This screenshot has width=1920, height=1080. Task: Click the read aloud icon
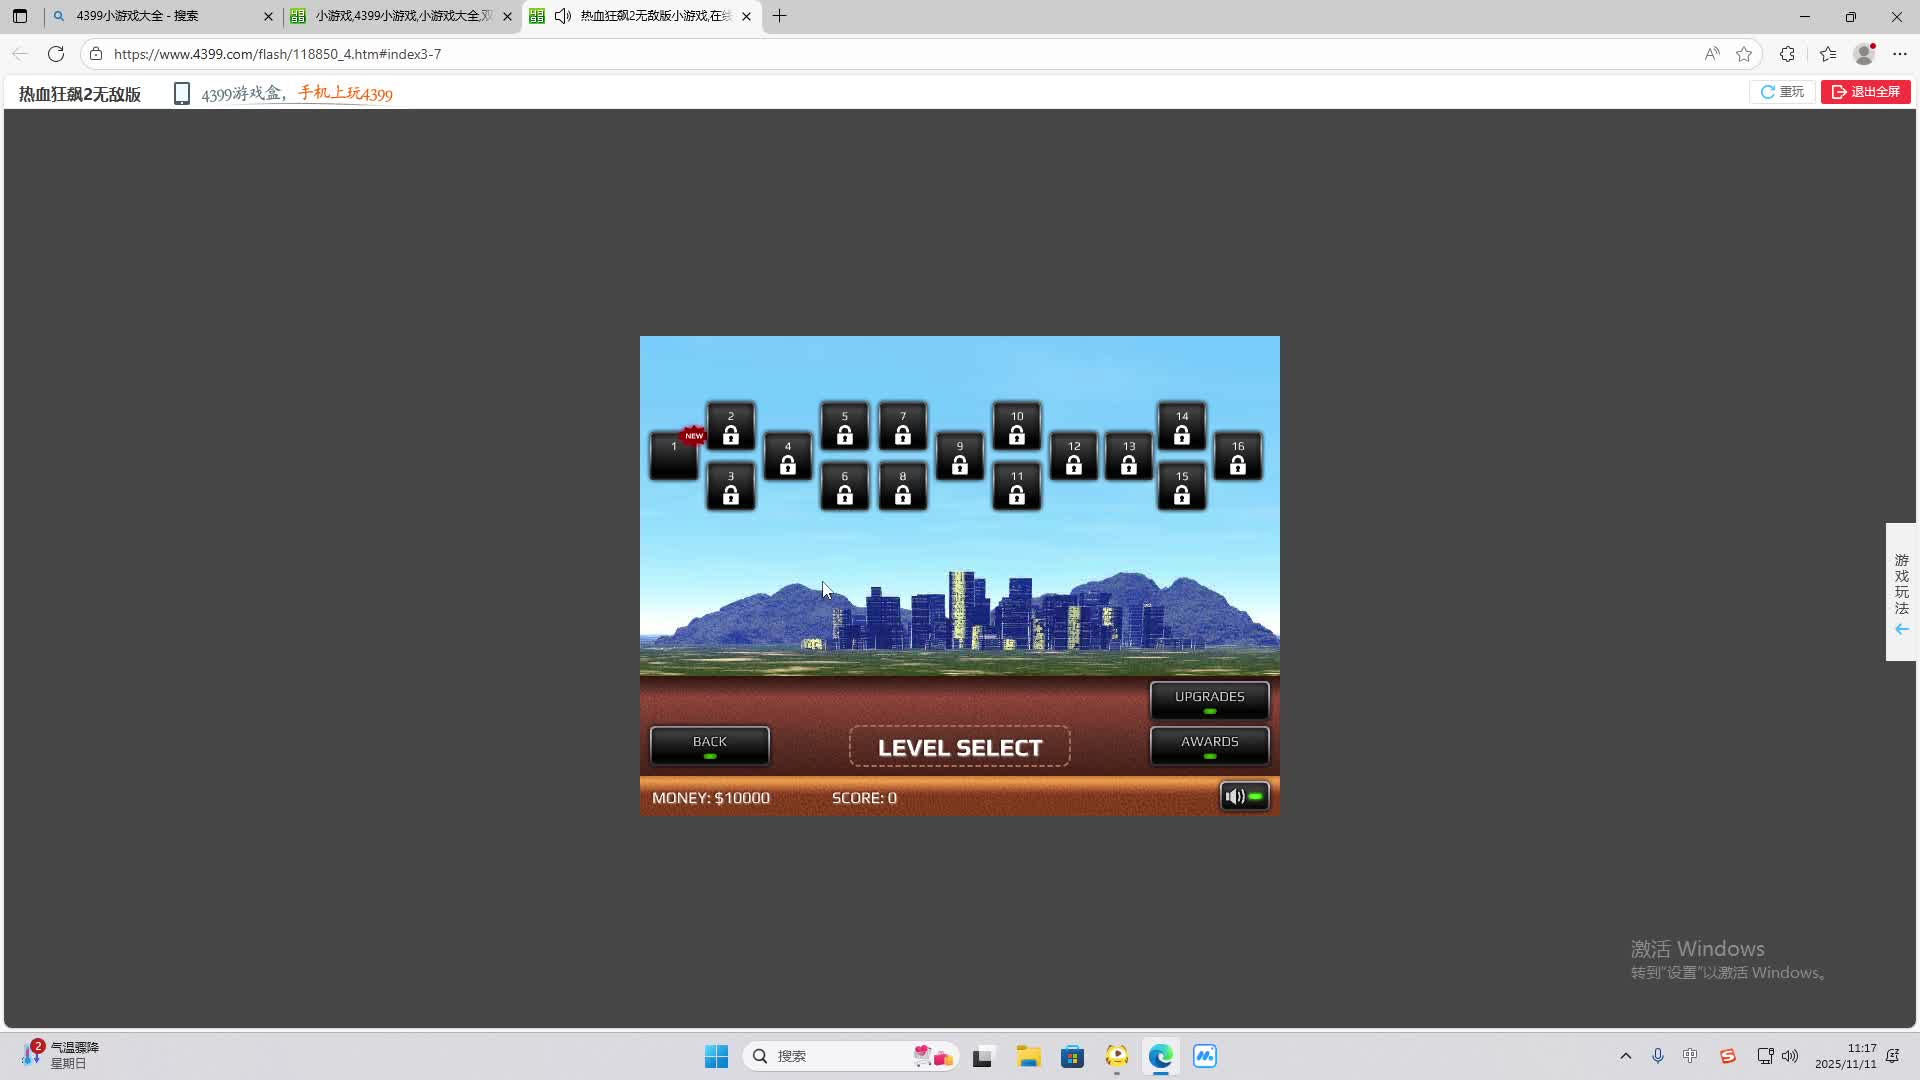pos(1712,54)
